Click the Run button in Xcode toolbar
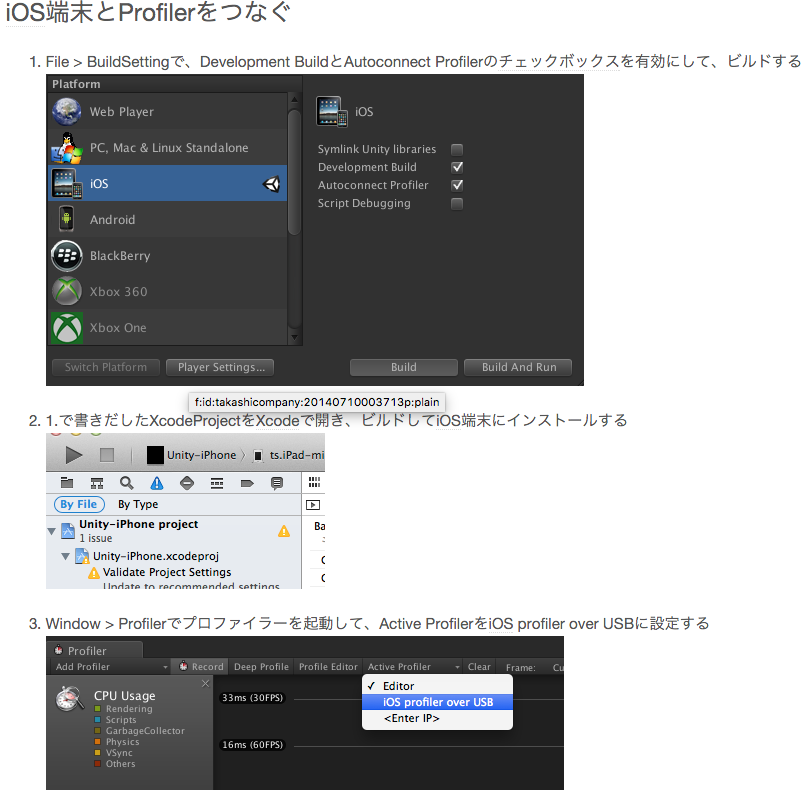 coord(73,456)
